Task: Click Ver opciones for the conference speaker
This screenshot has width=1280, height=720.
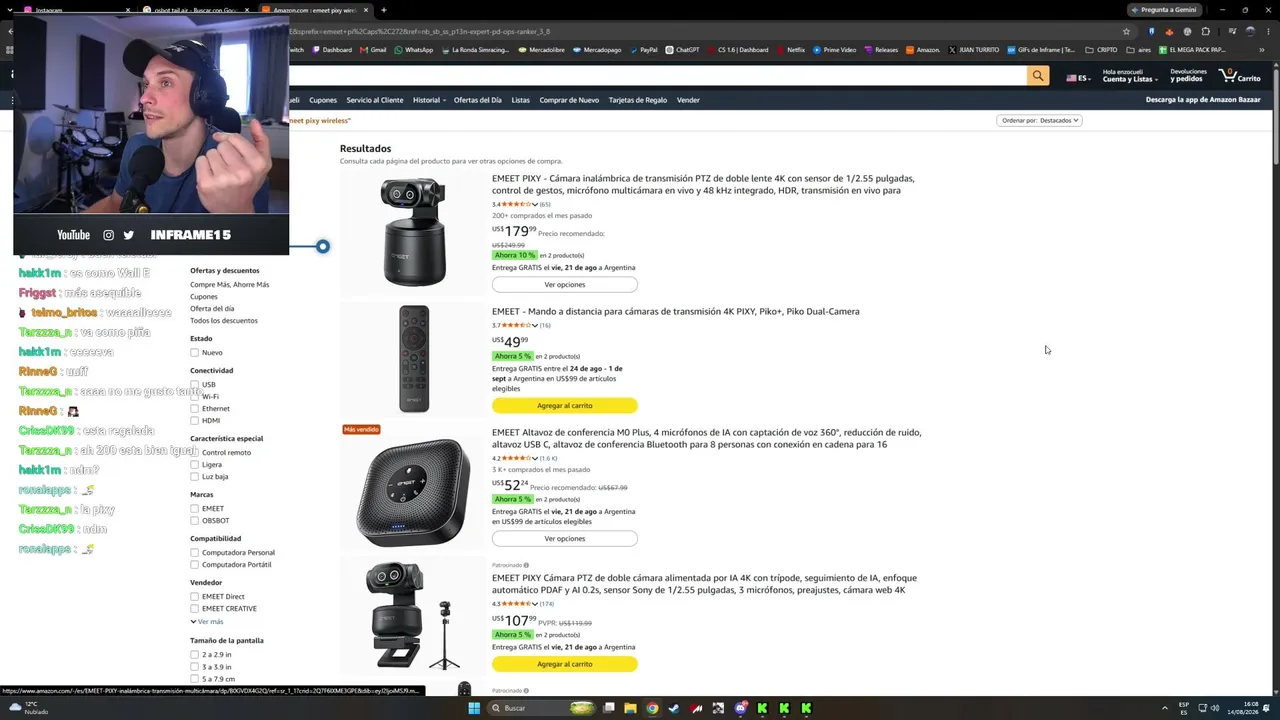Action: click(565, 539)
